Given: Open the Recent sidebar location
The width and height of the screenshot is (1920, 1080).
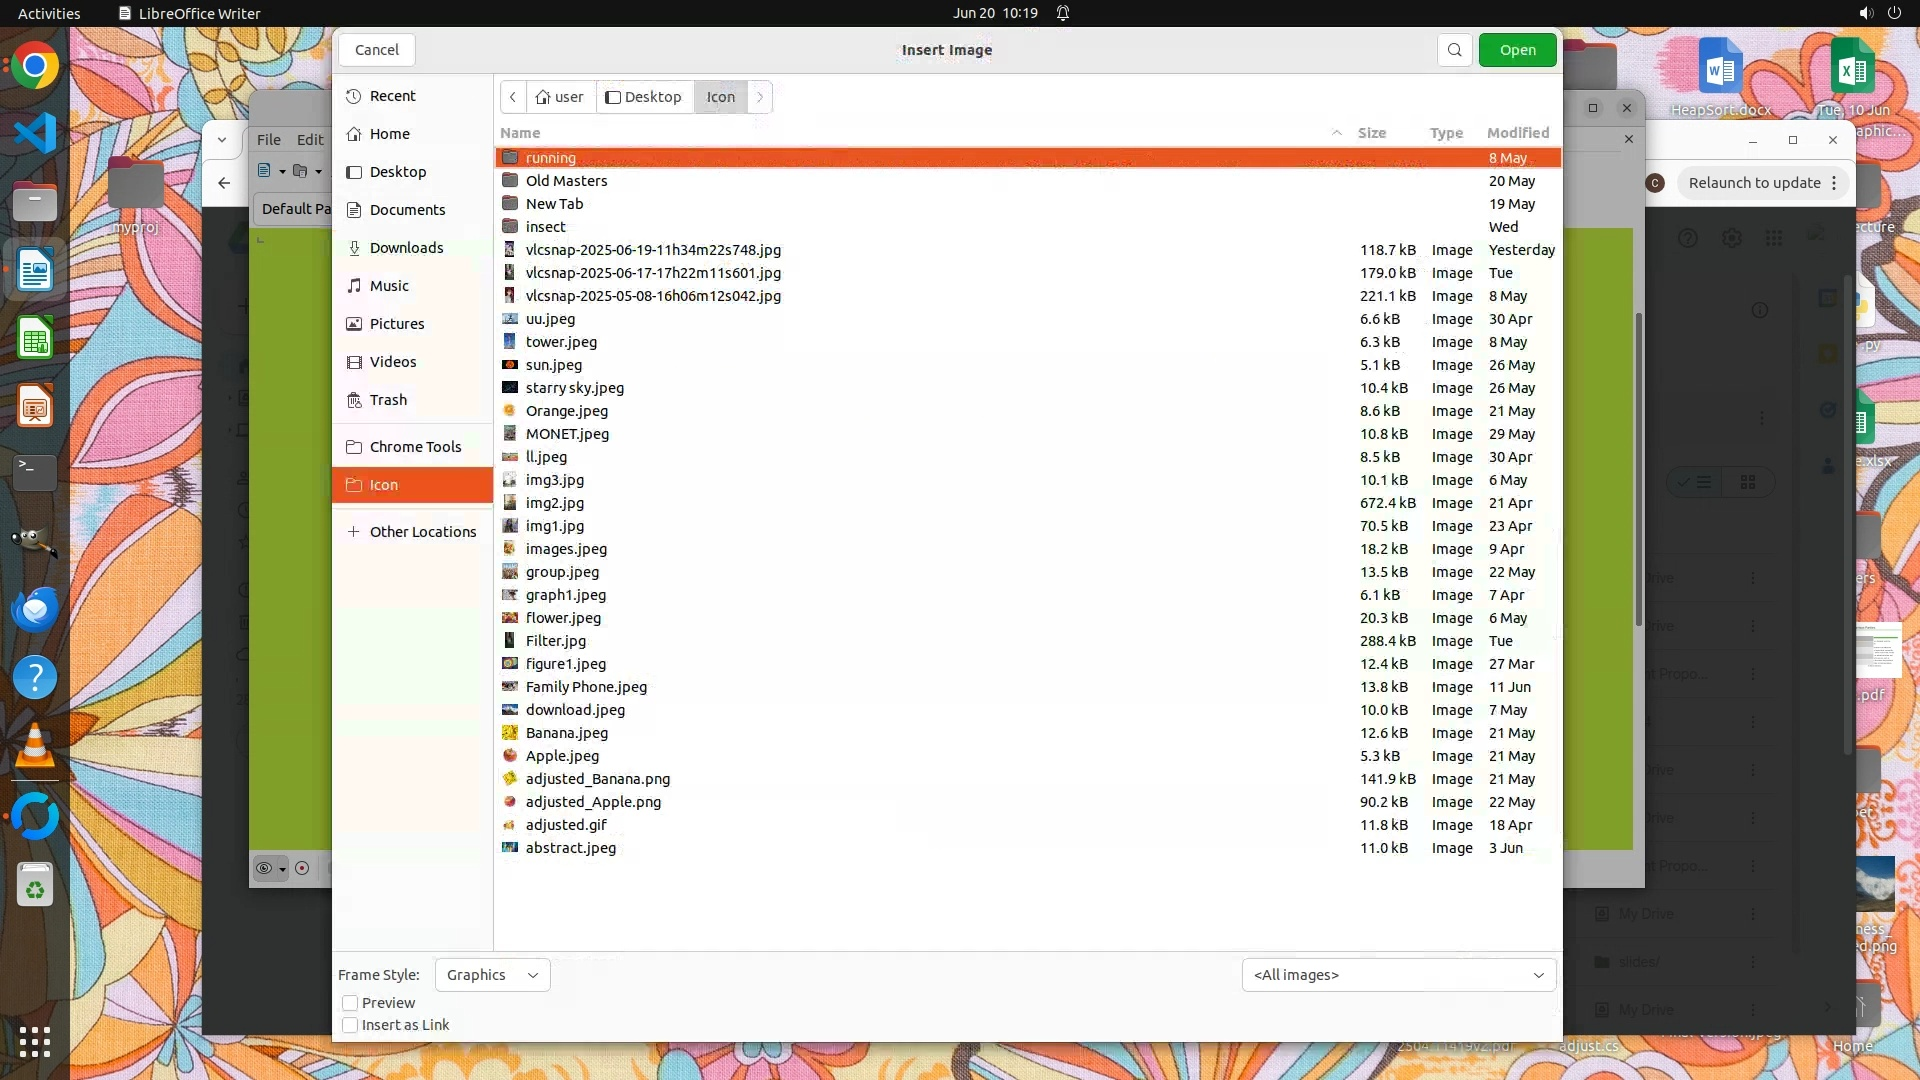Looking at the screenshot, I should [392, 96].
